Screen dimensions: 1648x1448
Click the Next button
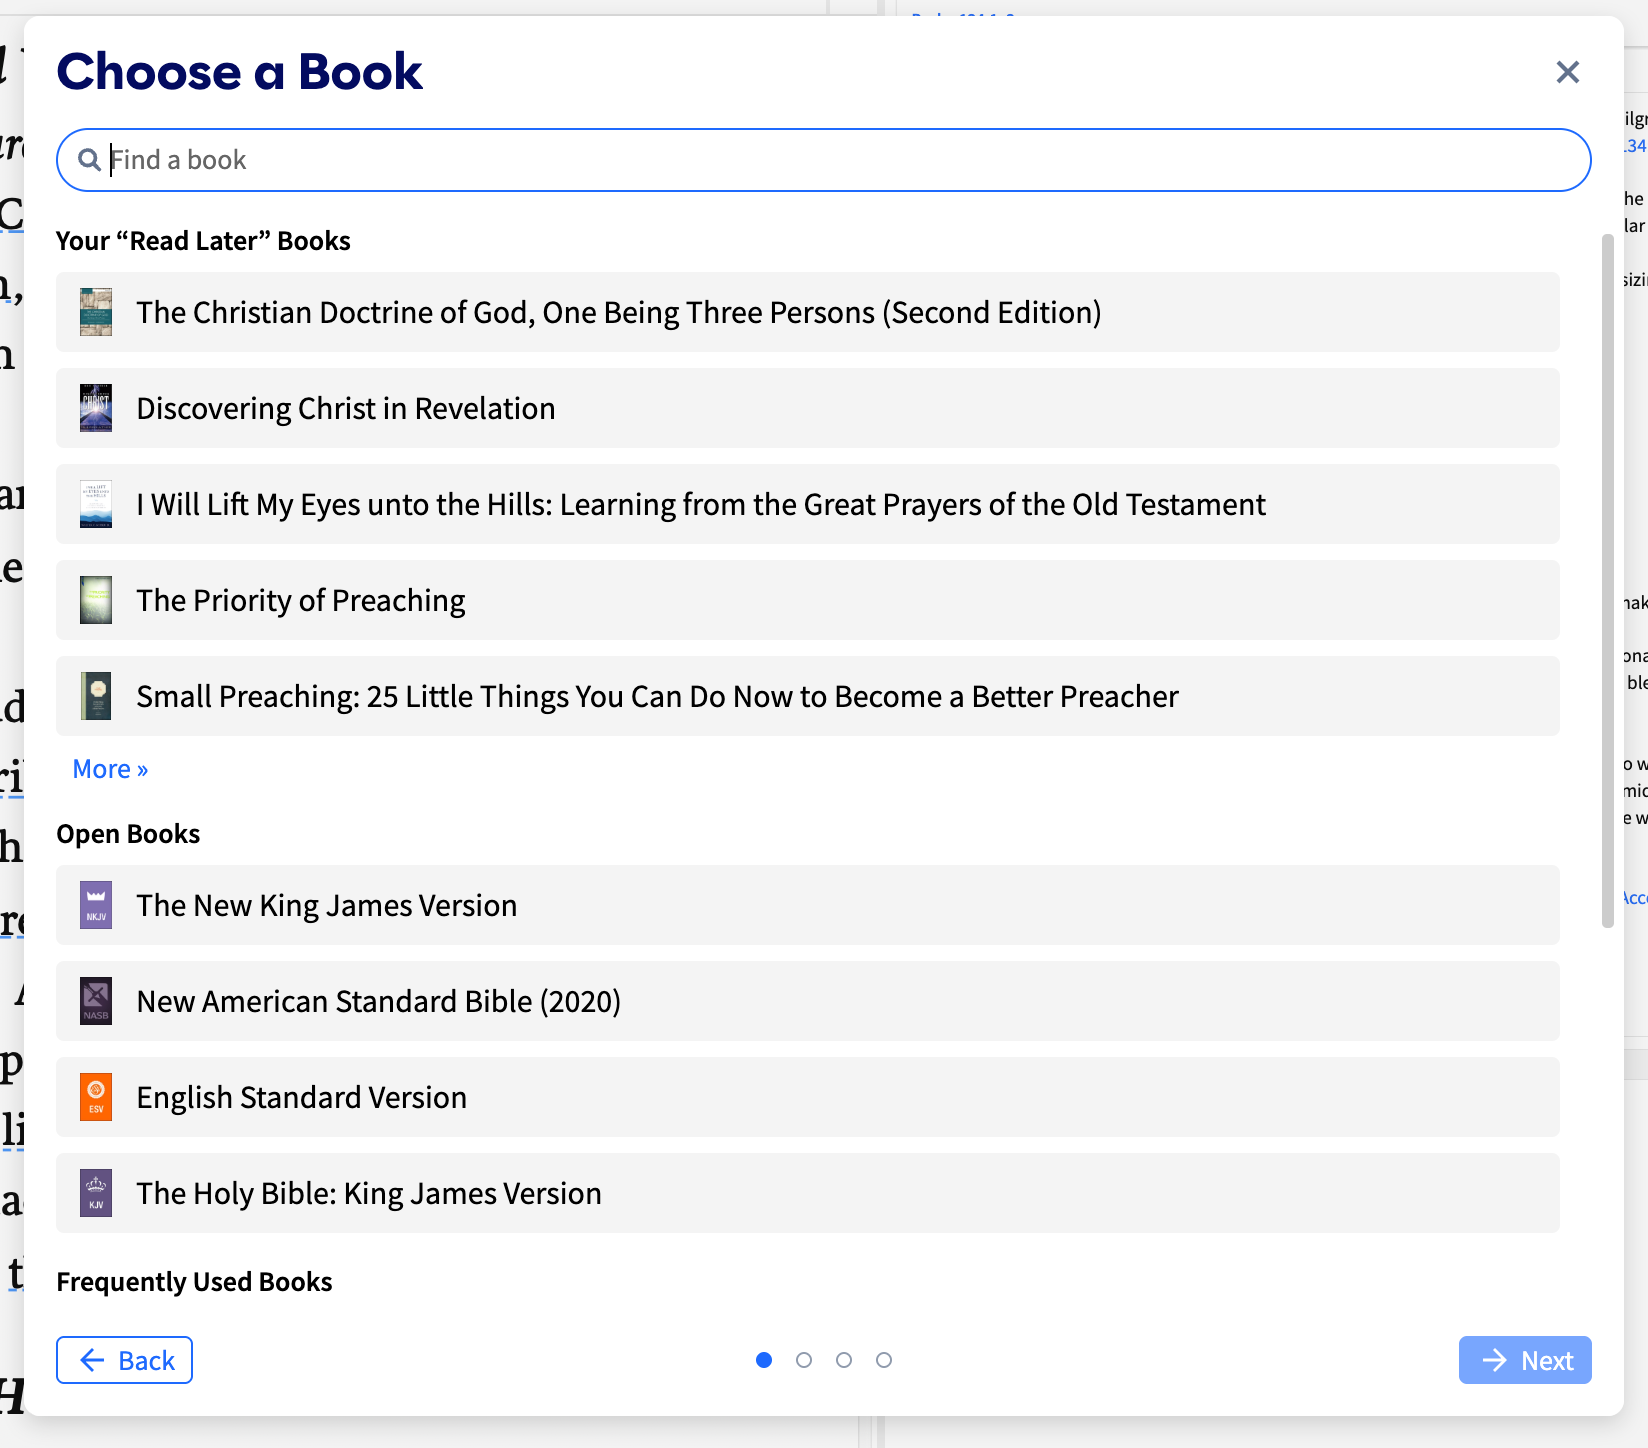[x=1525, y=1360]
